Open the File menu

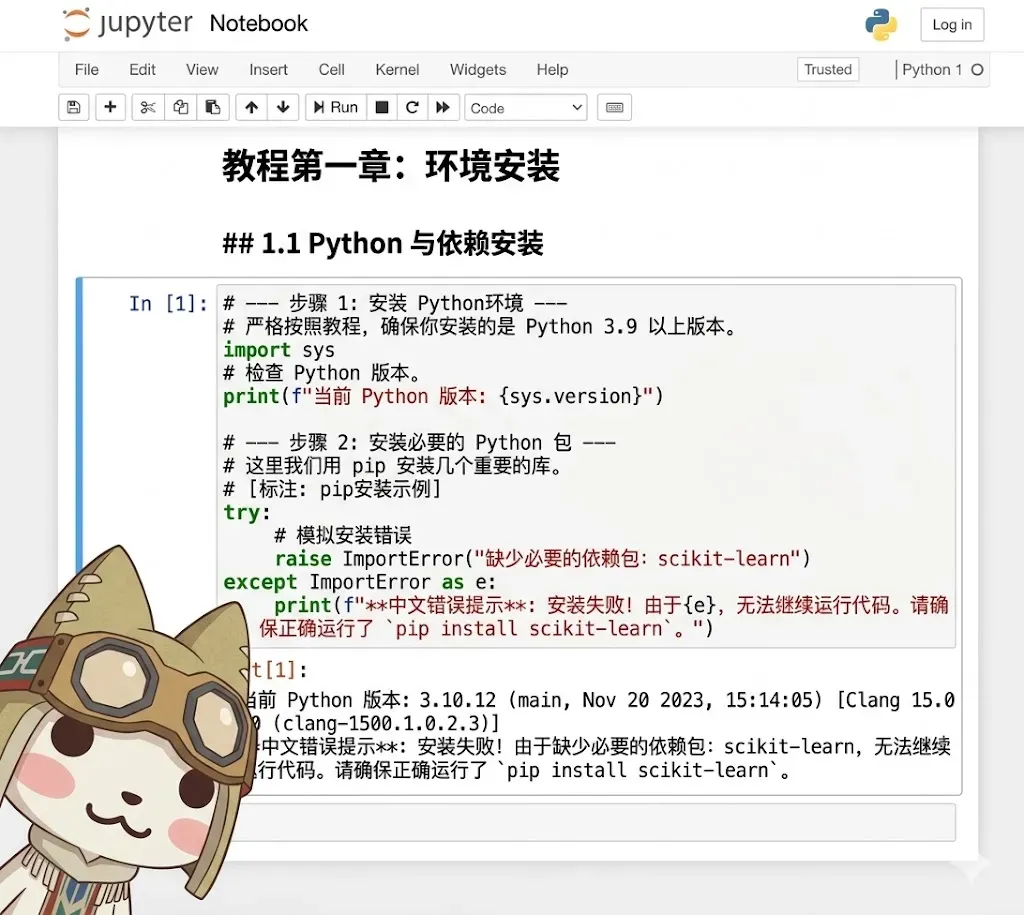(x=87, y=70)
